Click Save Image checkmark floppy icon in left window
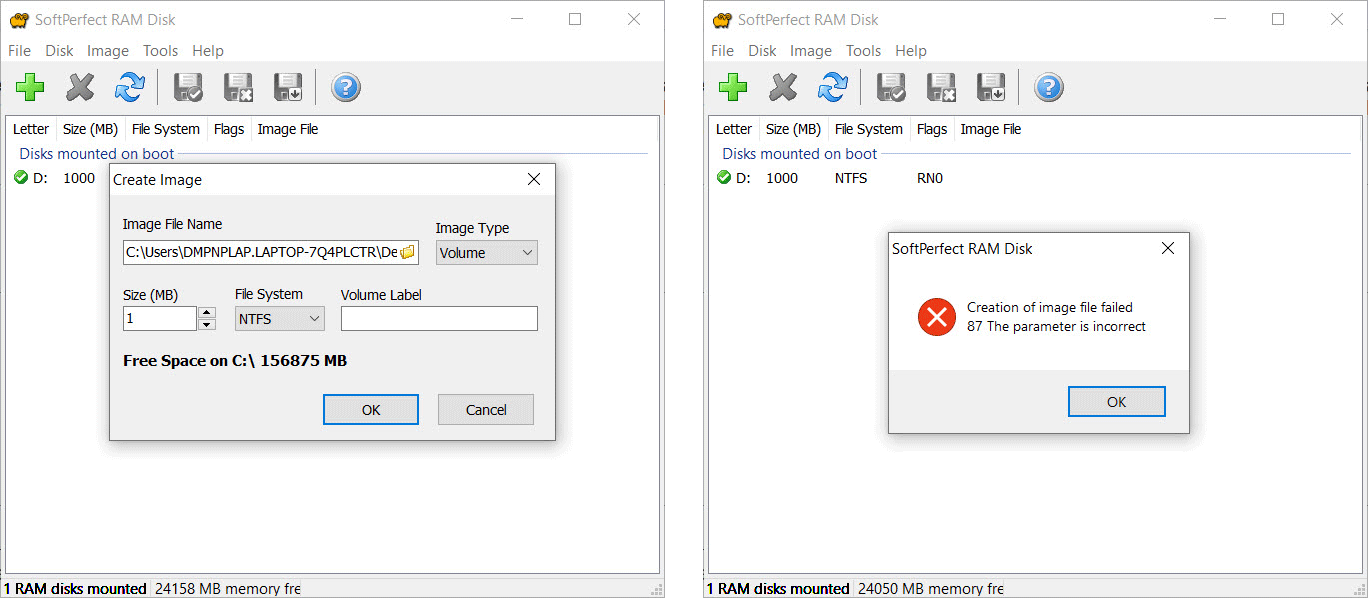 pos(189,88)
